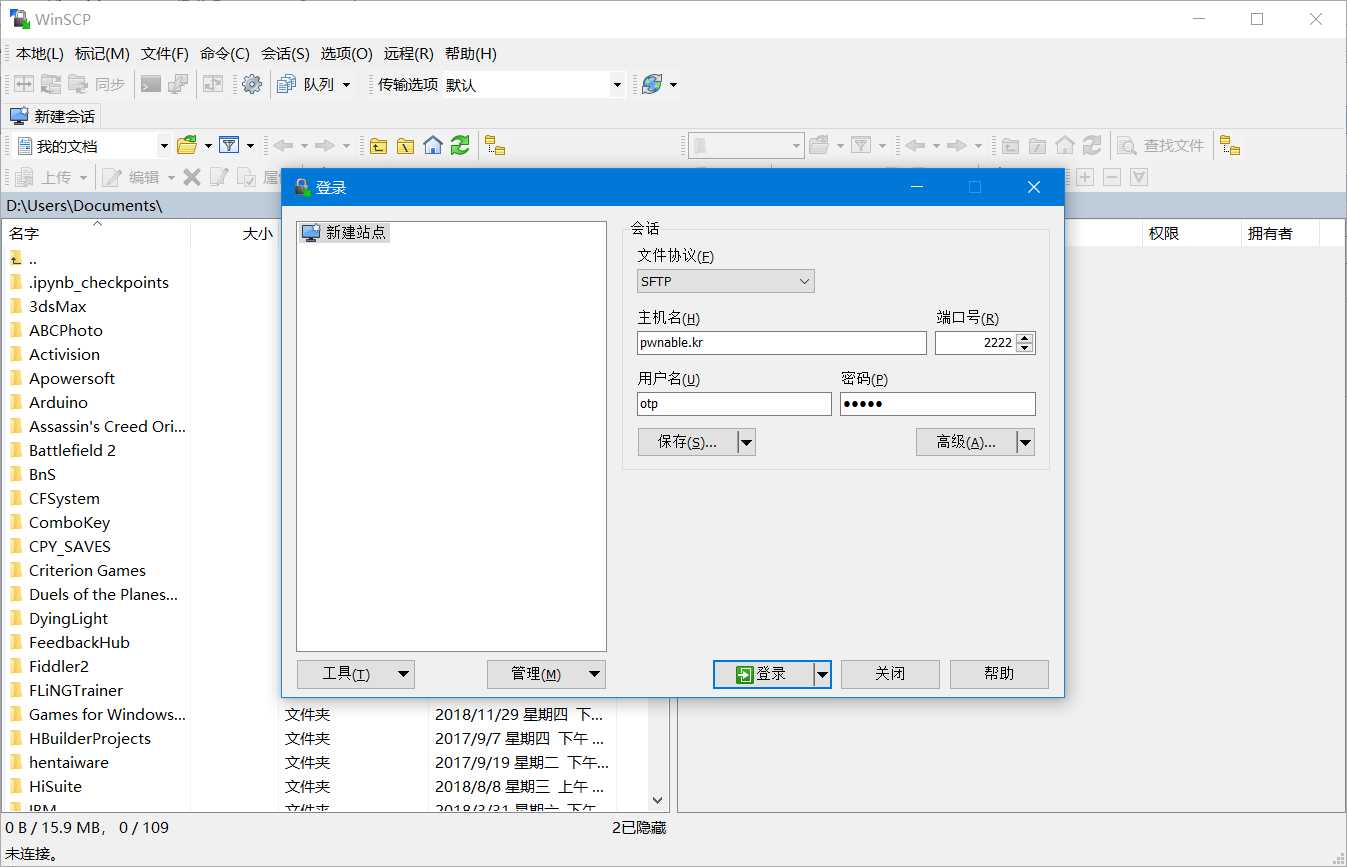Click the queue (队列) toolbar icon
This screenshot has width=1347, height=867.
click(287, 85)
